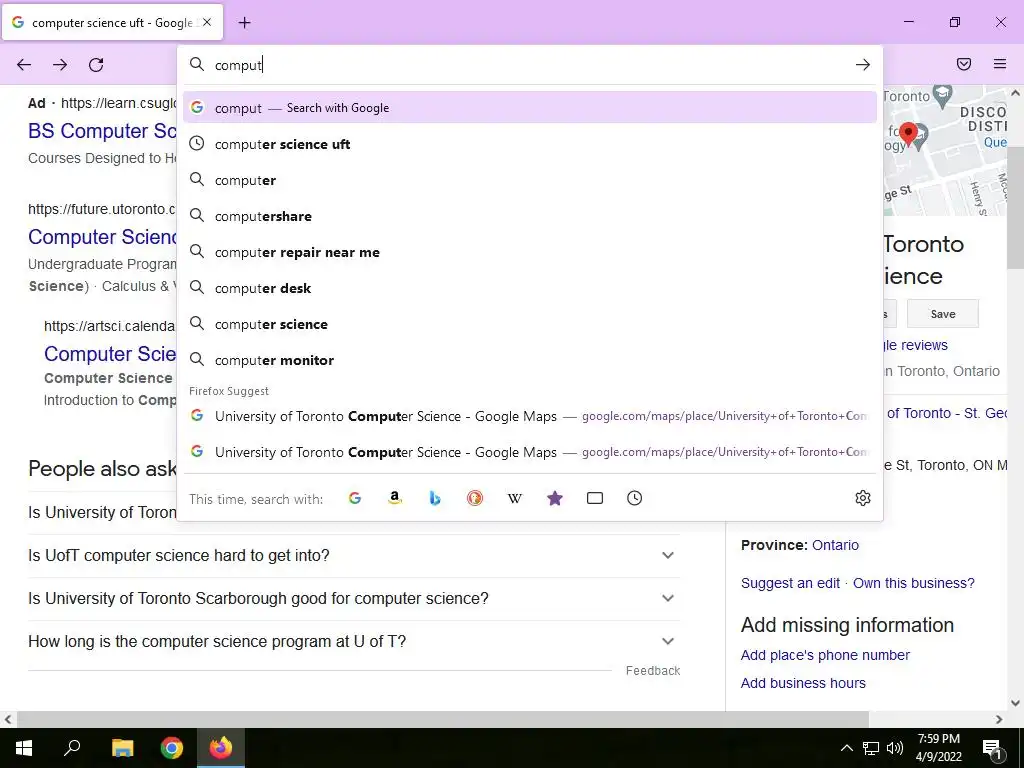Image resolution: width=1024 pixels, height=768 pixels.
Task: Click the Save button in knowledge panel
Action: coord(942,314)
